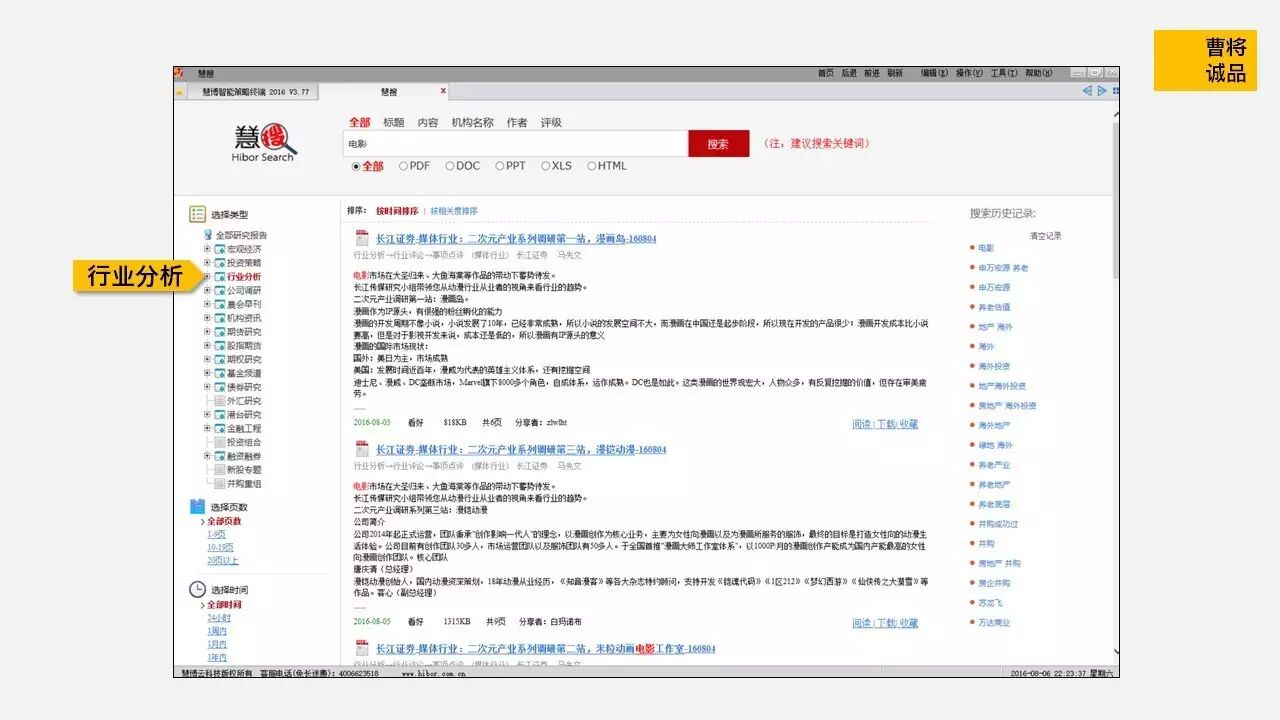Click the 全部研究报告 root icon
The image size is (1280, 720).
click(x=208, y=235)
